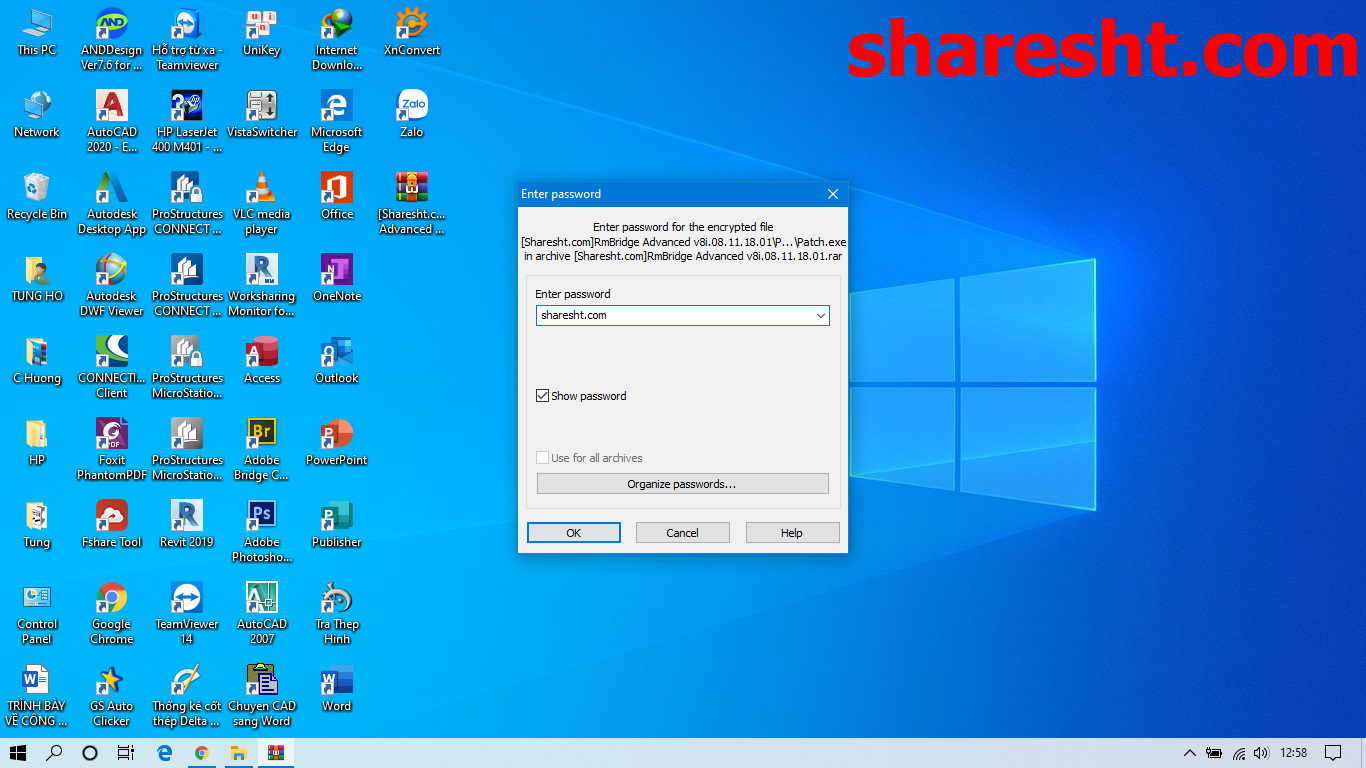Select the Microsoft Edge desktop shortcut
Viewport: 1366px width, 768px height.
[337, 121]
